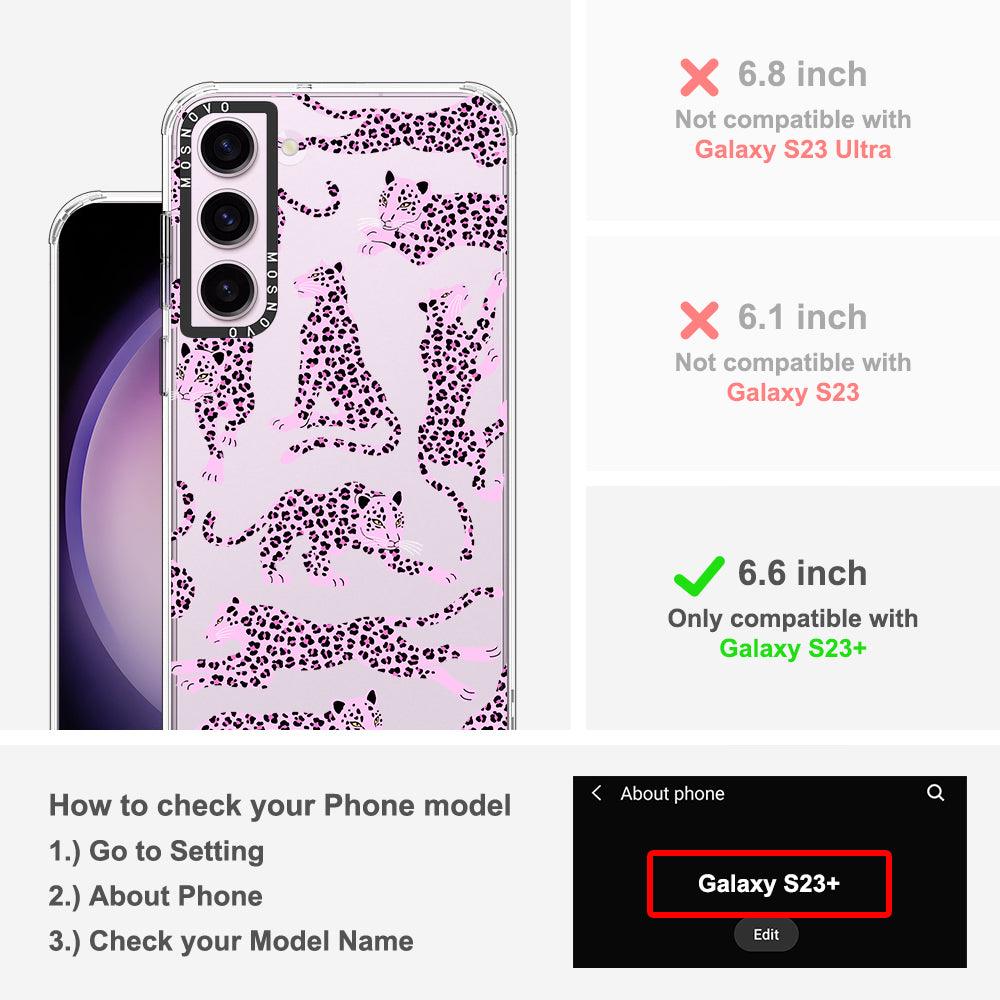Click the Check your Model Name step
The width and height of the screenshot is (1000, 1000).
tap(231, 941)
